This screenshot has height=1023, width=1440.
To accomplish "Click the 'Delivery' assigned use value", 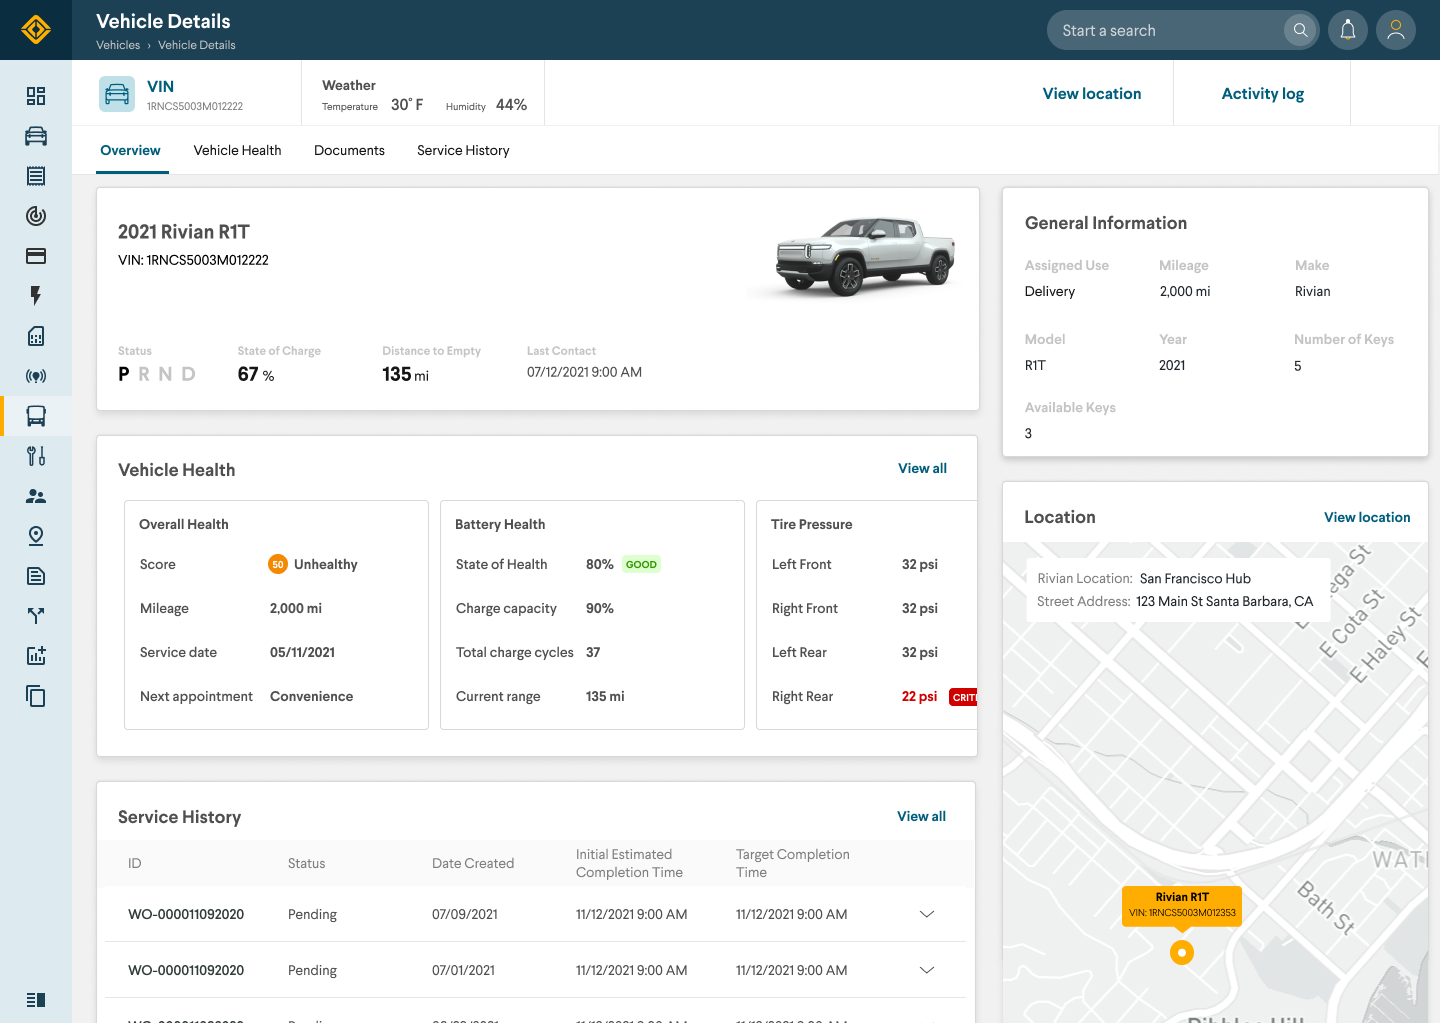I will point(1050,291).
